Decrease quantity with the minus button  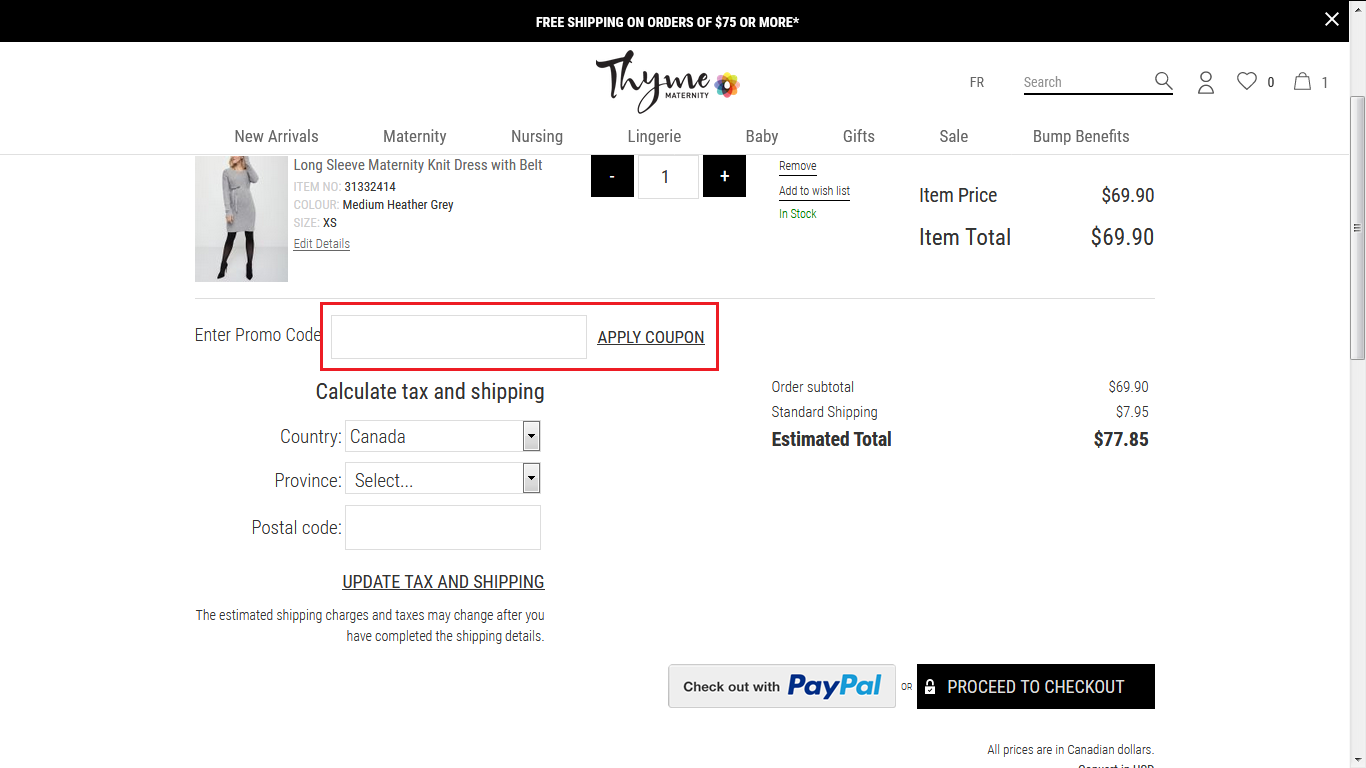612,177
